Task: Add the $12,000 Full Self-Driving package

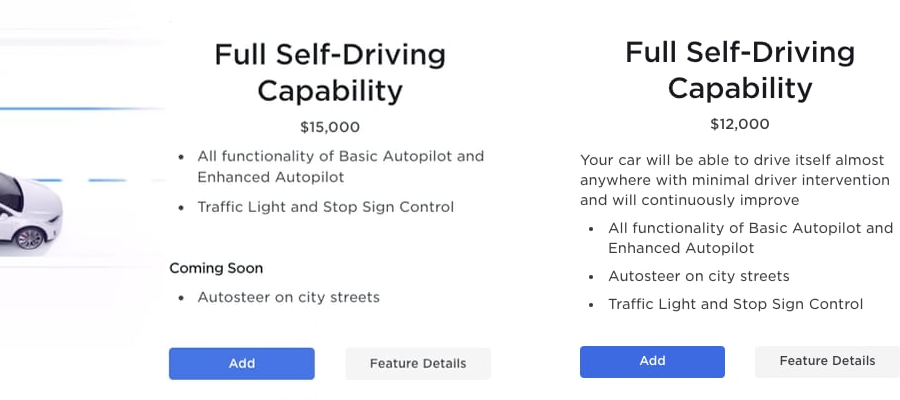Action: [x=652, y=362]
